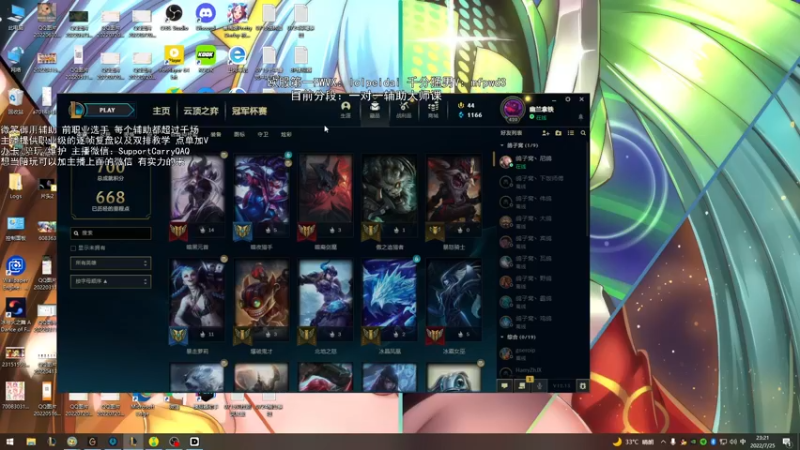
Task: Open the chat bubble icon at bottom
Action: point(505,386)
